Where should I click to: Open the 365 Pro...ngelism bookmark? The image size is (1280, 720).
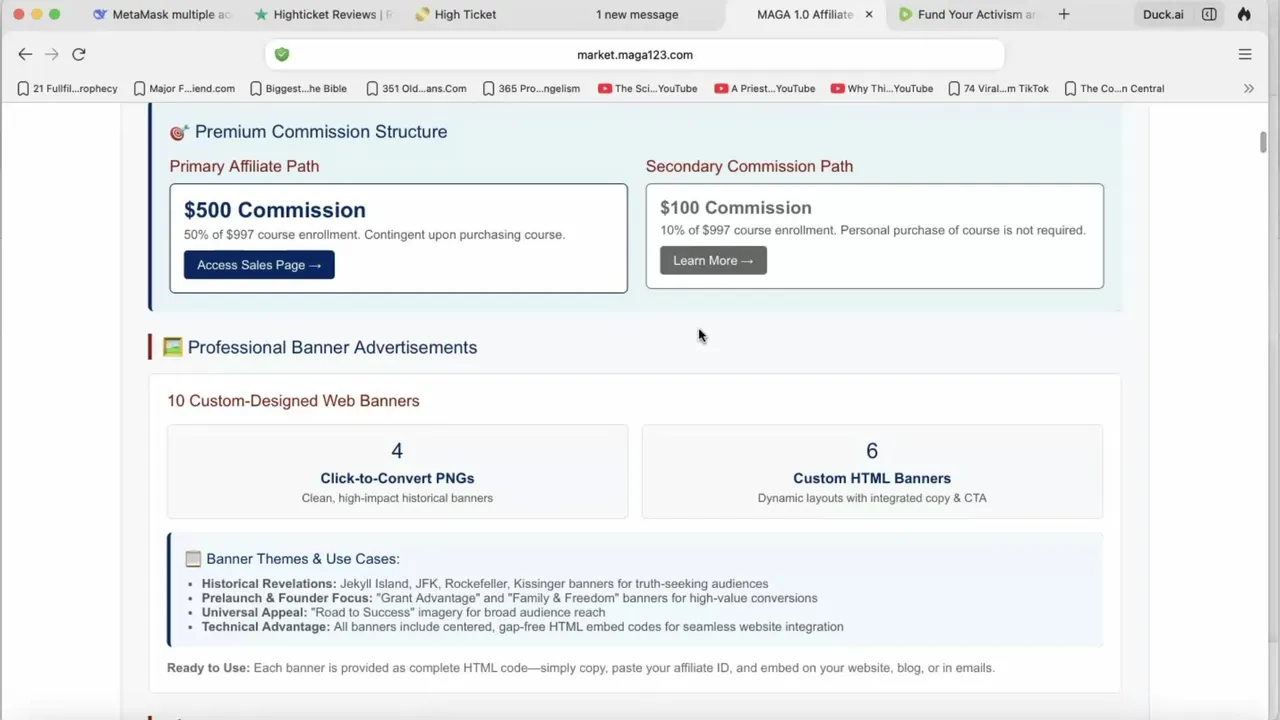pyautogui.click(x=531, y=88)
